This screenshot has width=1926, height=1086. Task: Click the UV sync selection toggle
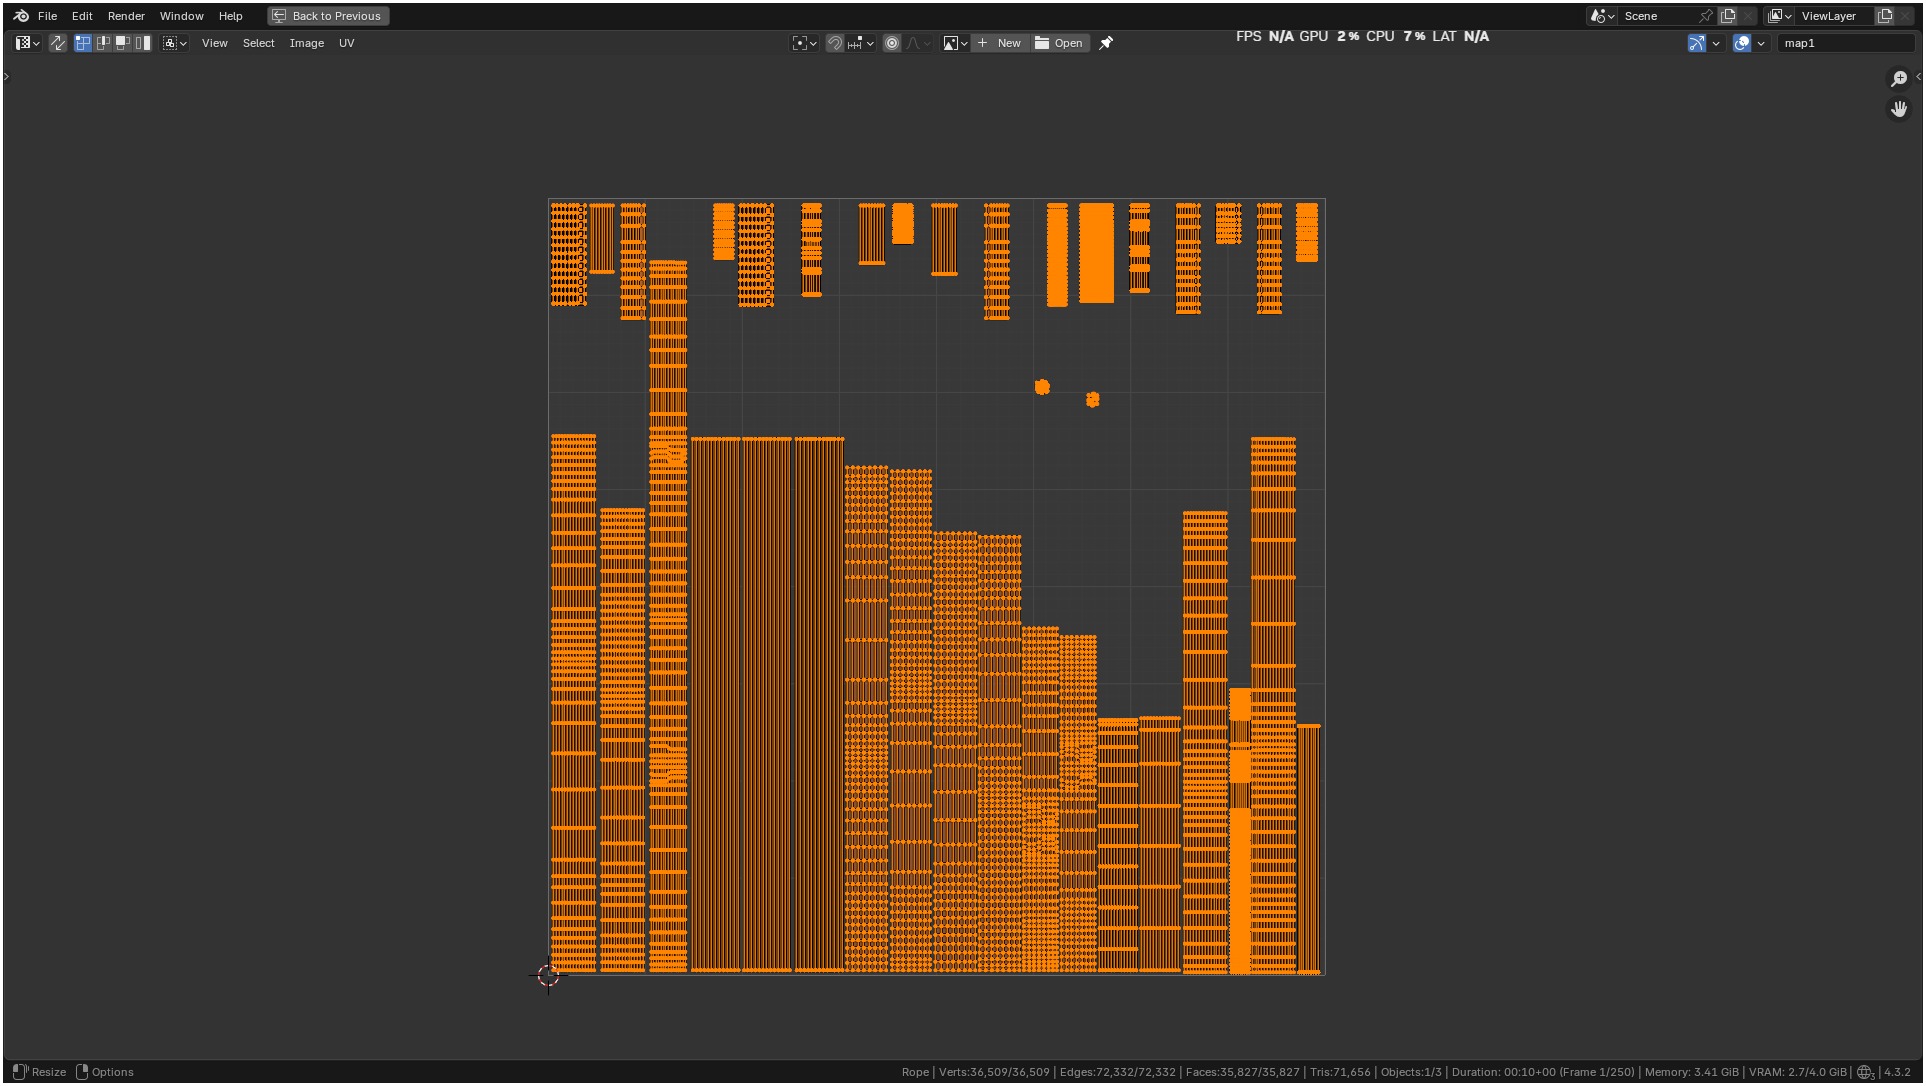click(58, 43)
